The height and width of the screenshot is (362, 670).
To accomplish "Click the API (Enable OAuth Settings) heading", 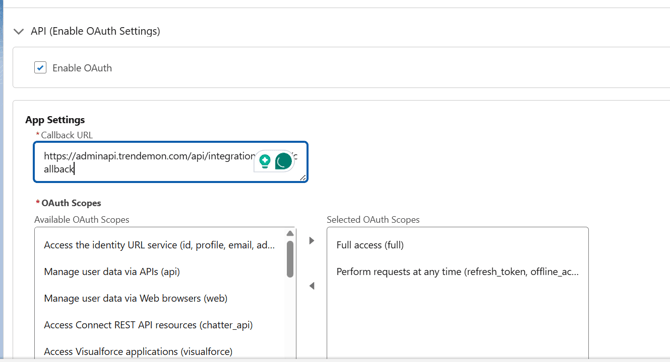I will coord(95,31).
